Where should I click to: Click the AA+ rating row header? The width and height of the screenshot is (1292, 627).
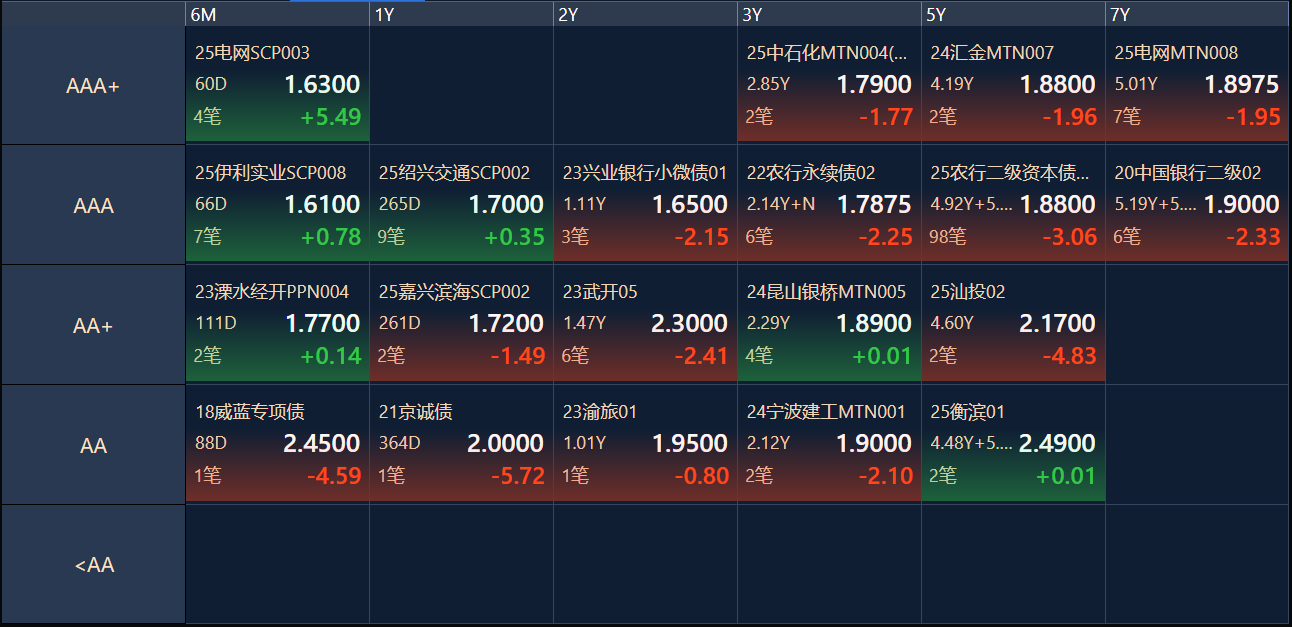93,325
